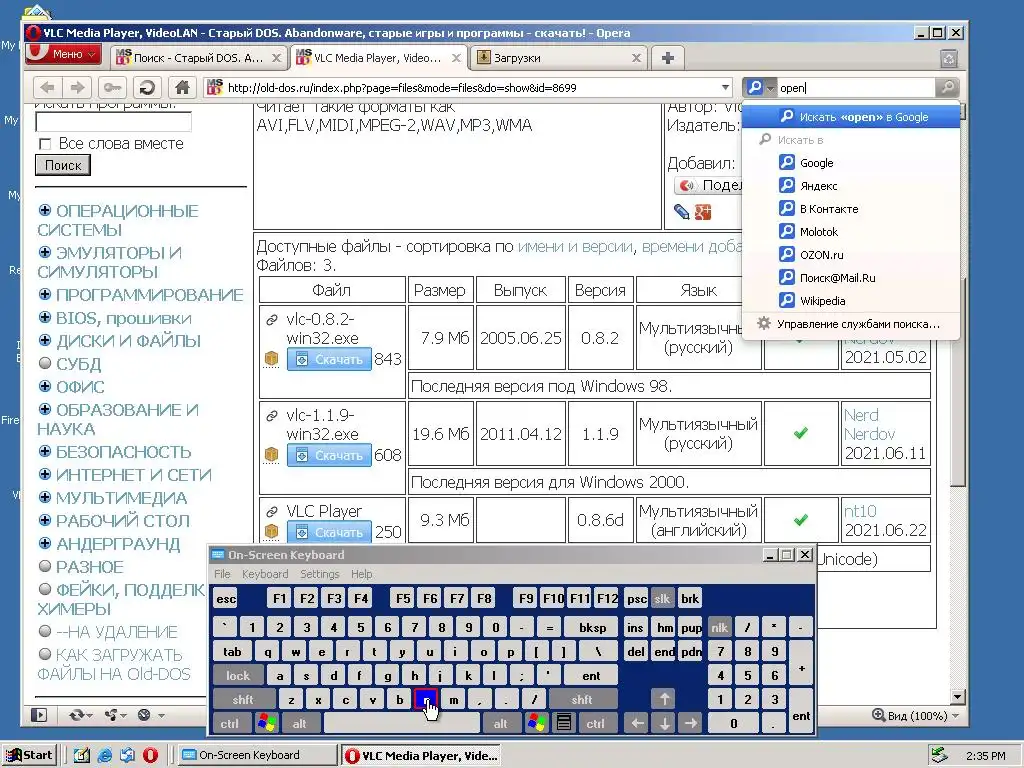Screen dimensions: 1024x768
Task: Click the Поиск button in sidebar
Action: click(x=63, y=165)
